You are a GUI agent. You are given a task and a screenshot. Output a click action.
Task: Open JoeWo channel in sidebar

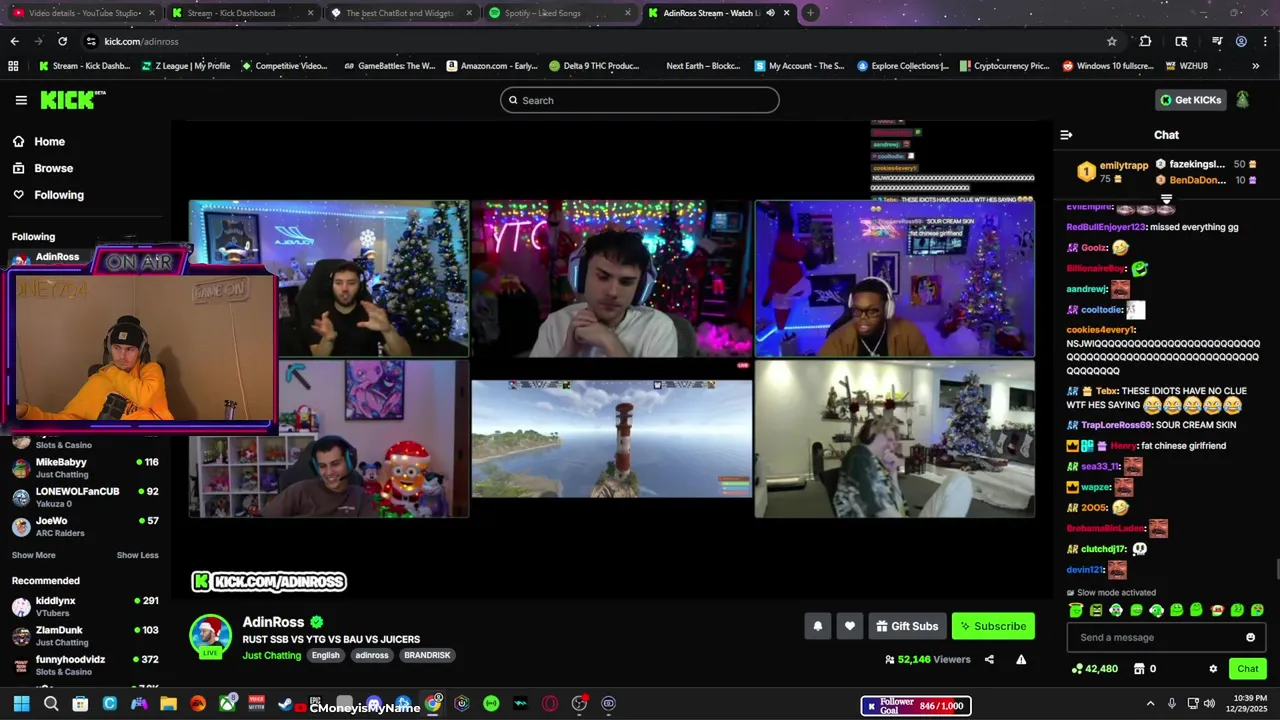click(85, 526)
